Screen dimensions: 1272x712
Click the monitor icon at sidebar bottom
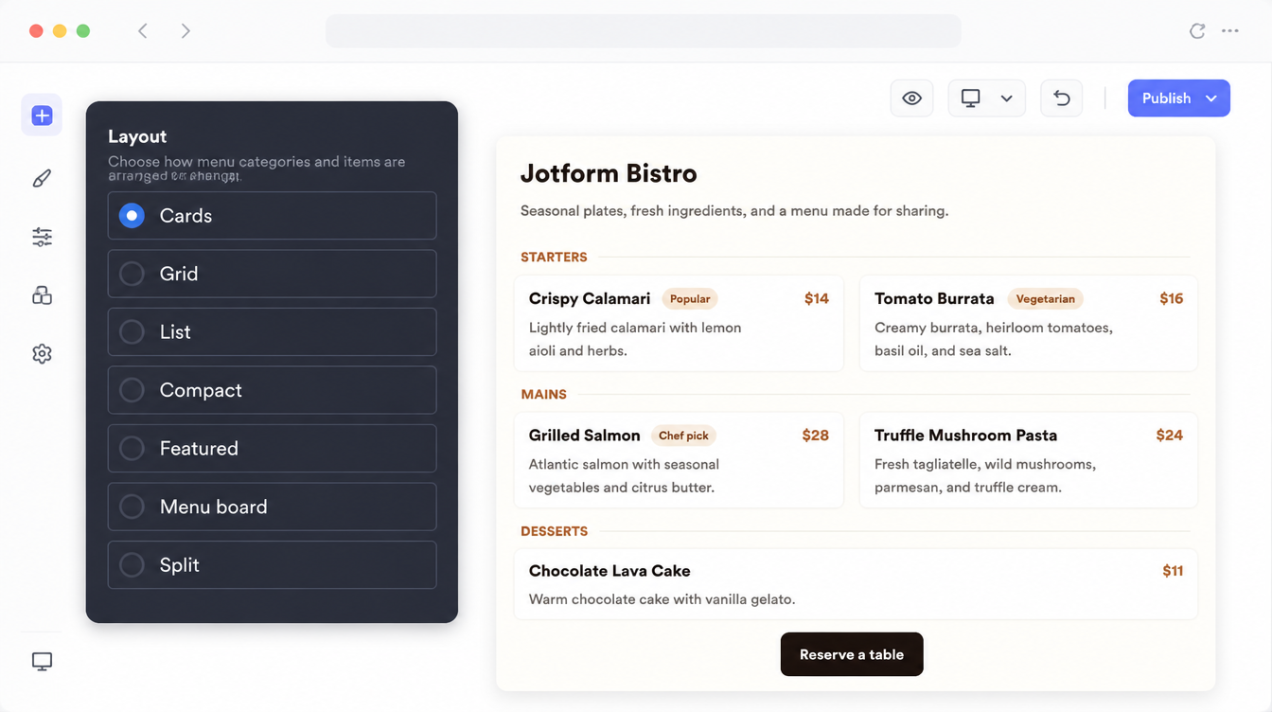click(41, 661)
